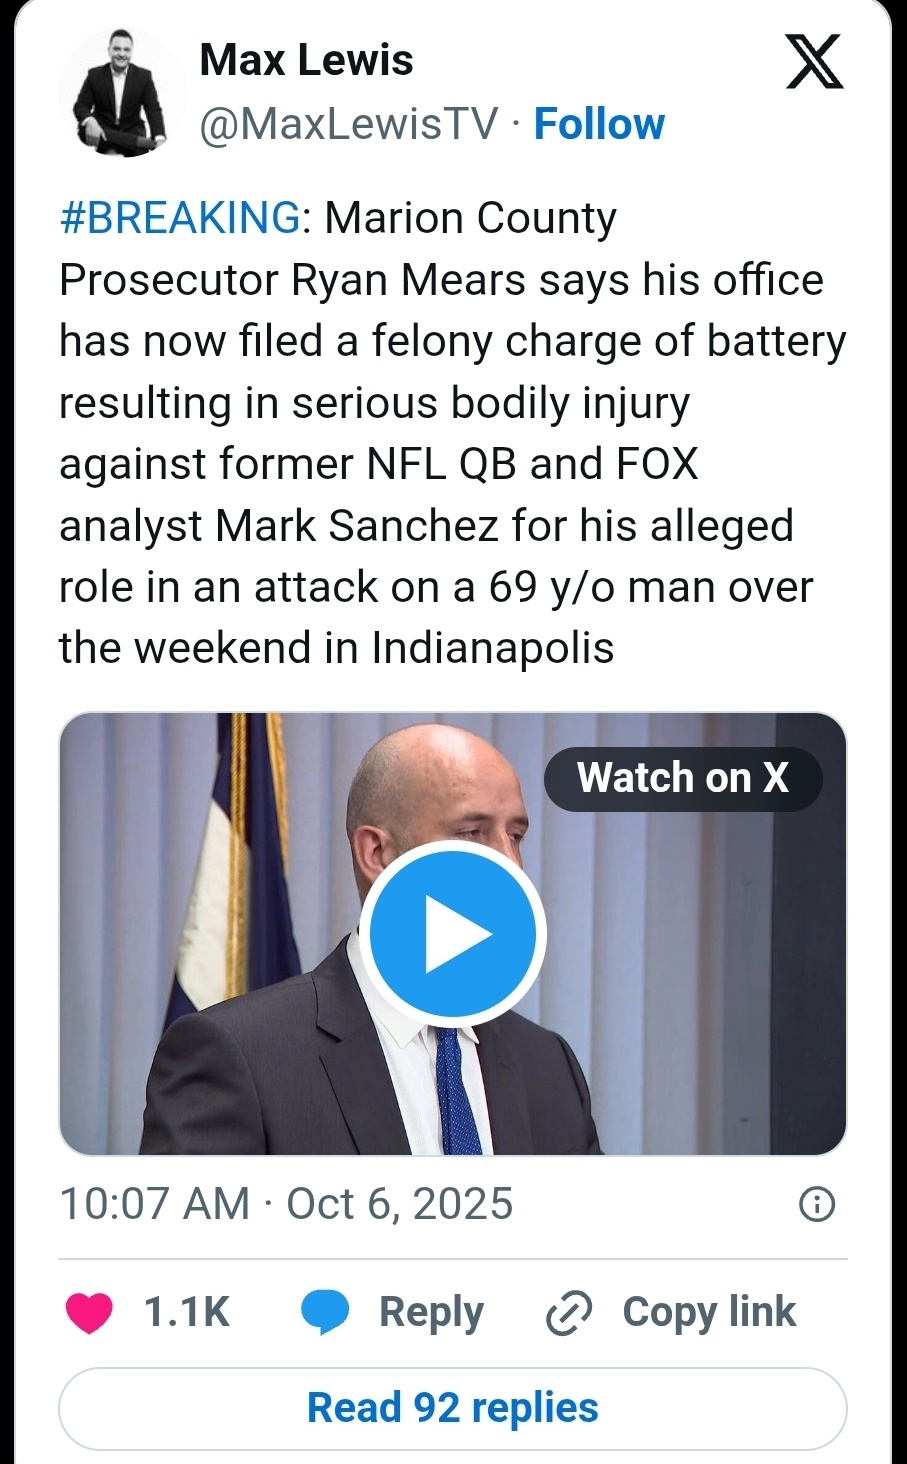The height and width of the screenshot is (1464, 907).
Task: Open Read 92 replies
Action: coord(452,1408)
